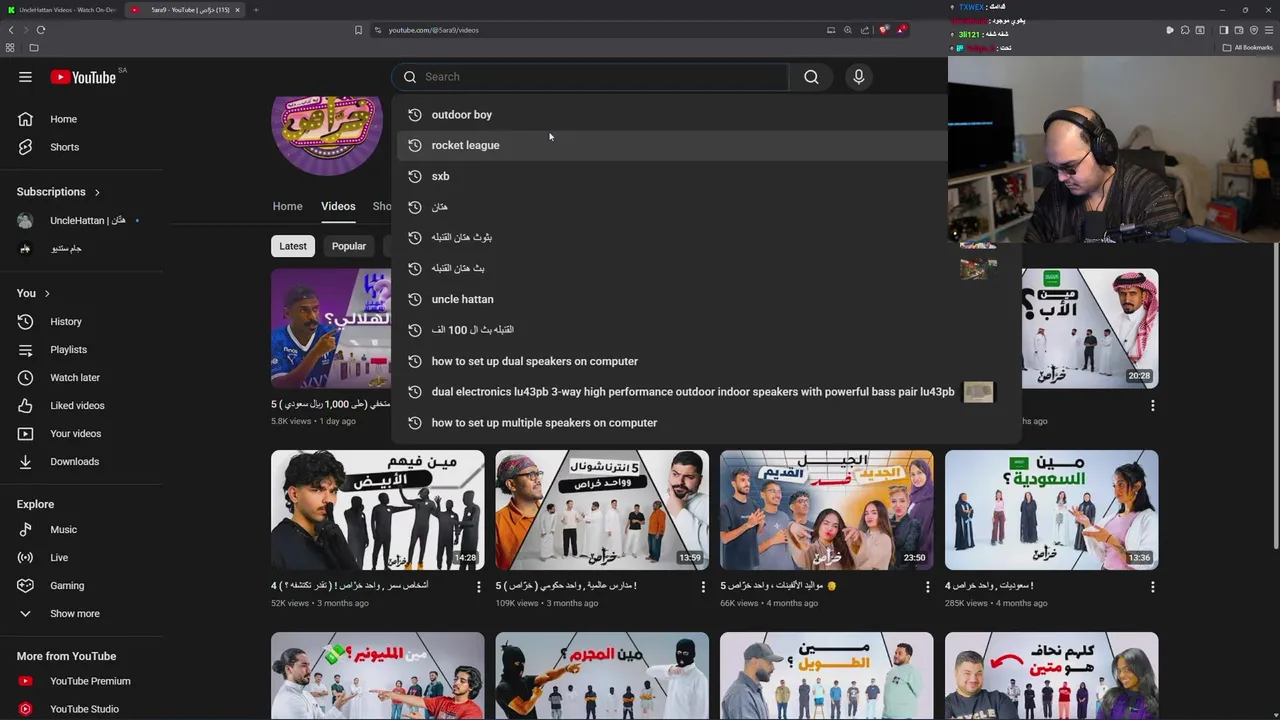The width and height of the screenshot is (1280, 720).
Task: Reload the page in the browser toolbar
Action: click(41, 30)
